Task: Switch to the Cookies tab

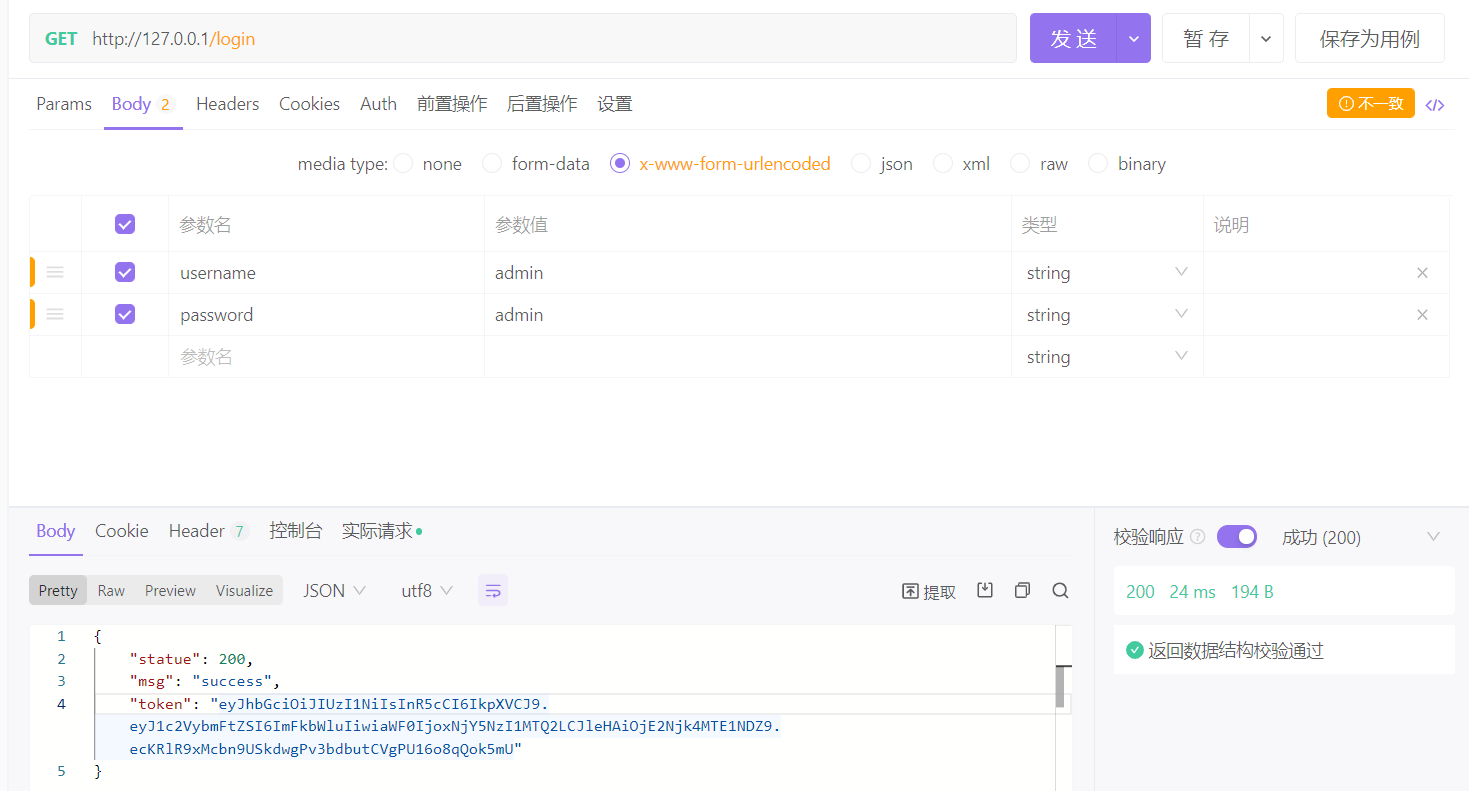Action: tap(309, 104)
